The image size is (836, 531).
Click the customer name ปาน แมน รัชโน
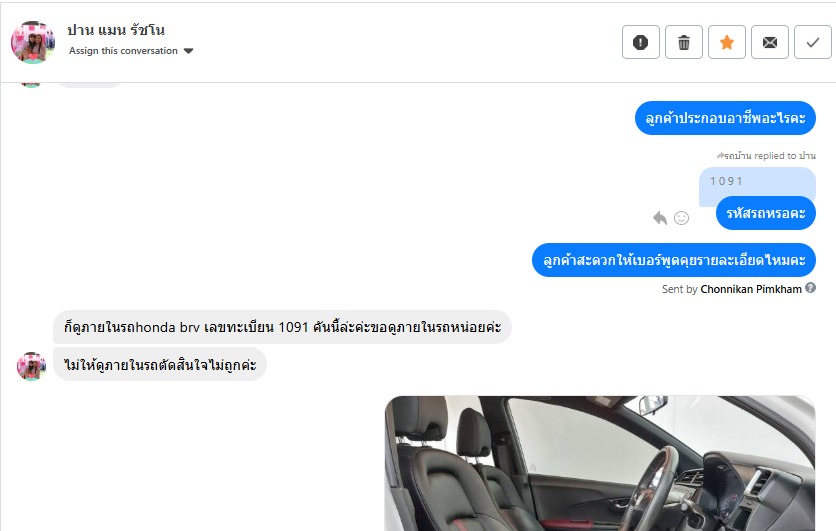(x=116, y=30)
